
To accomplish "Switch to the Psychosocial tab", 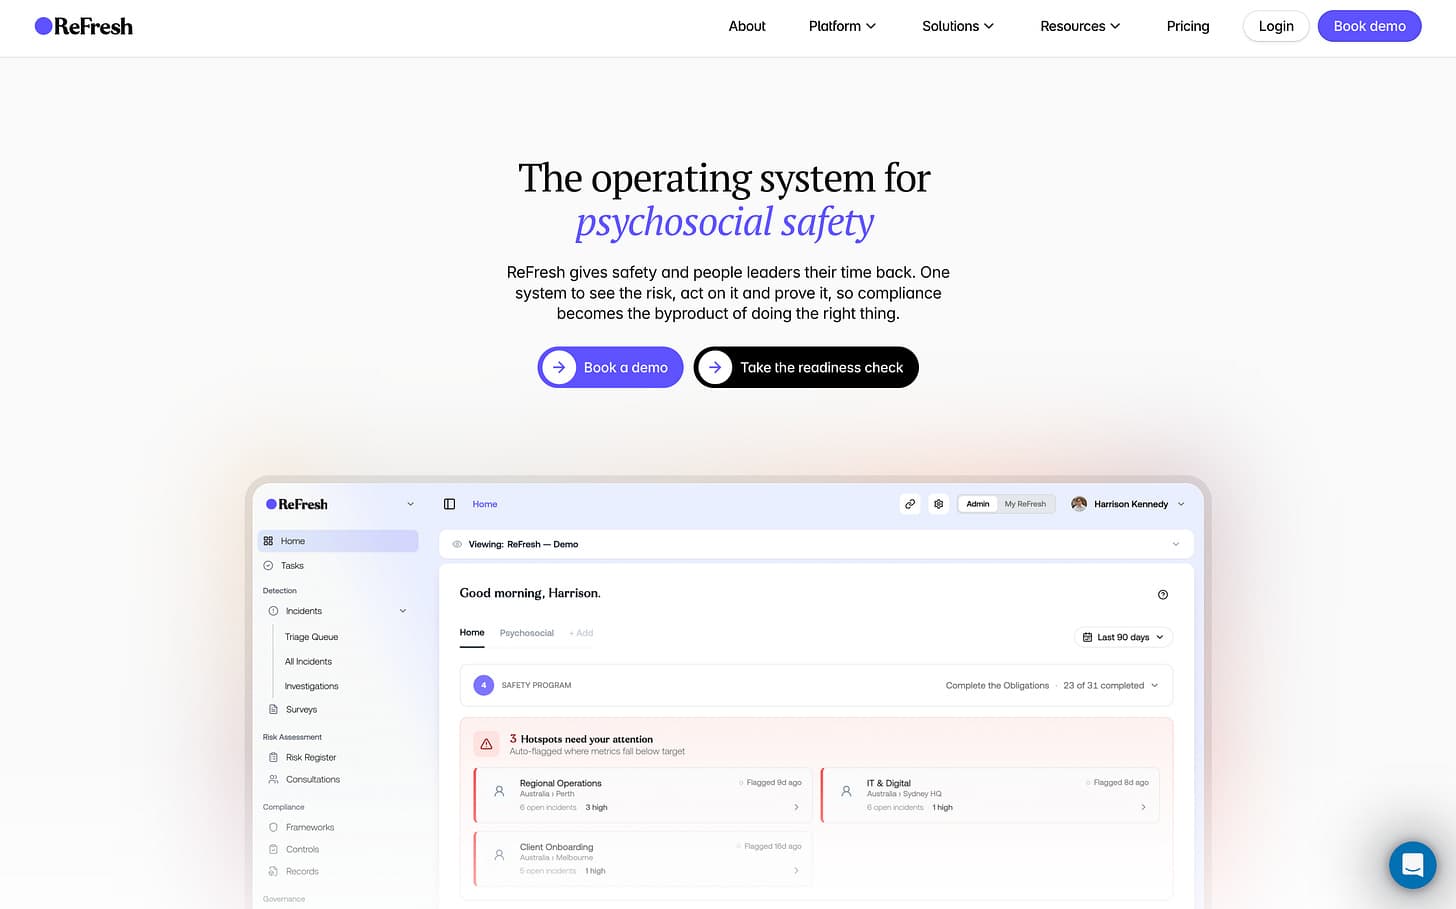I will pyautogui.click(x=527, y=633).
